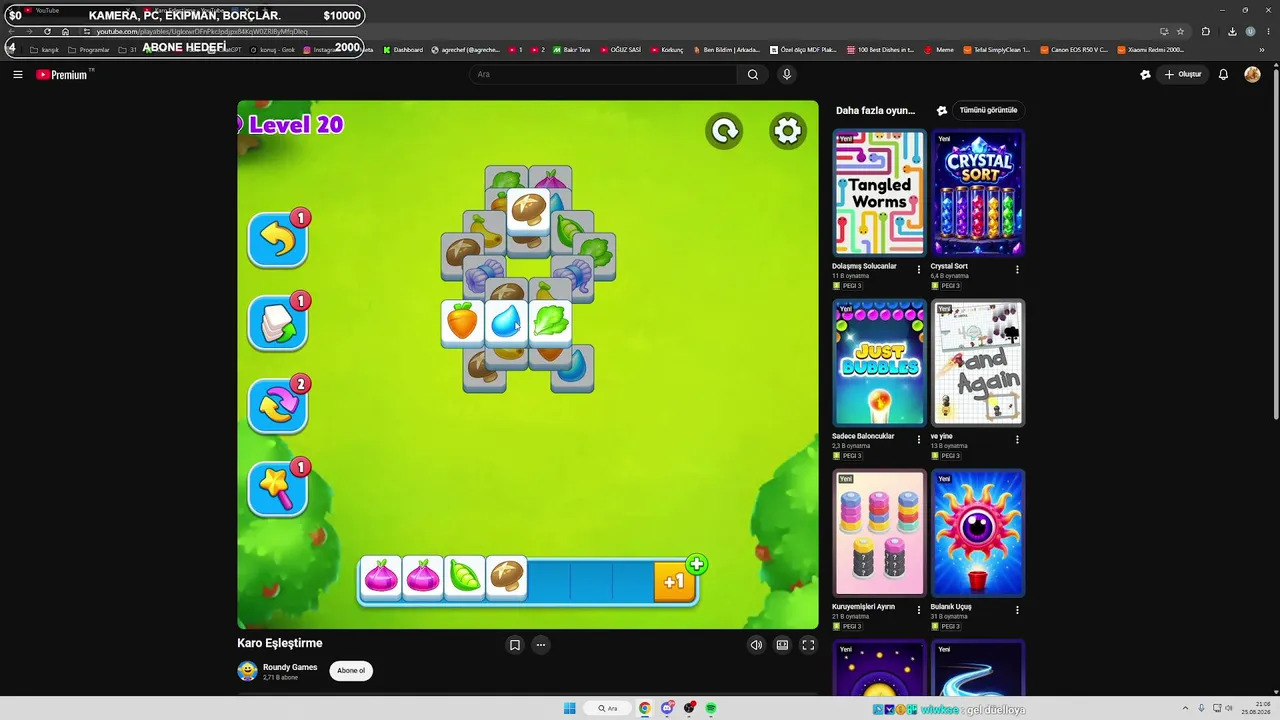Focus the YouTube search box
Image resolution: width=1280 pixels, height=720 pixels.
pyautogui.click(x=604, y=74)
